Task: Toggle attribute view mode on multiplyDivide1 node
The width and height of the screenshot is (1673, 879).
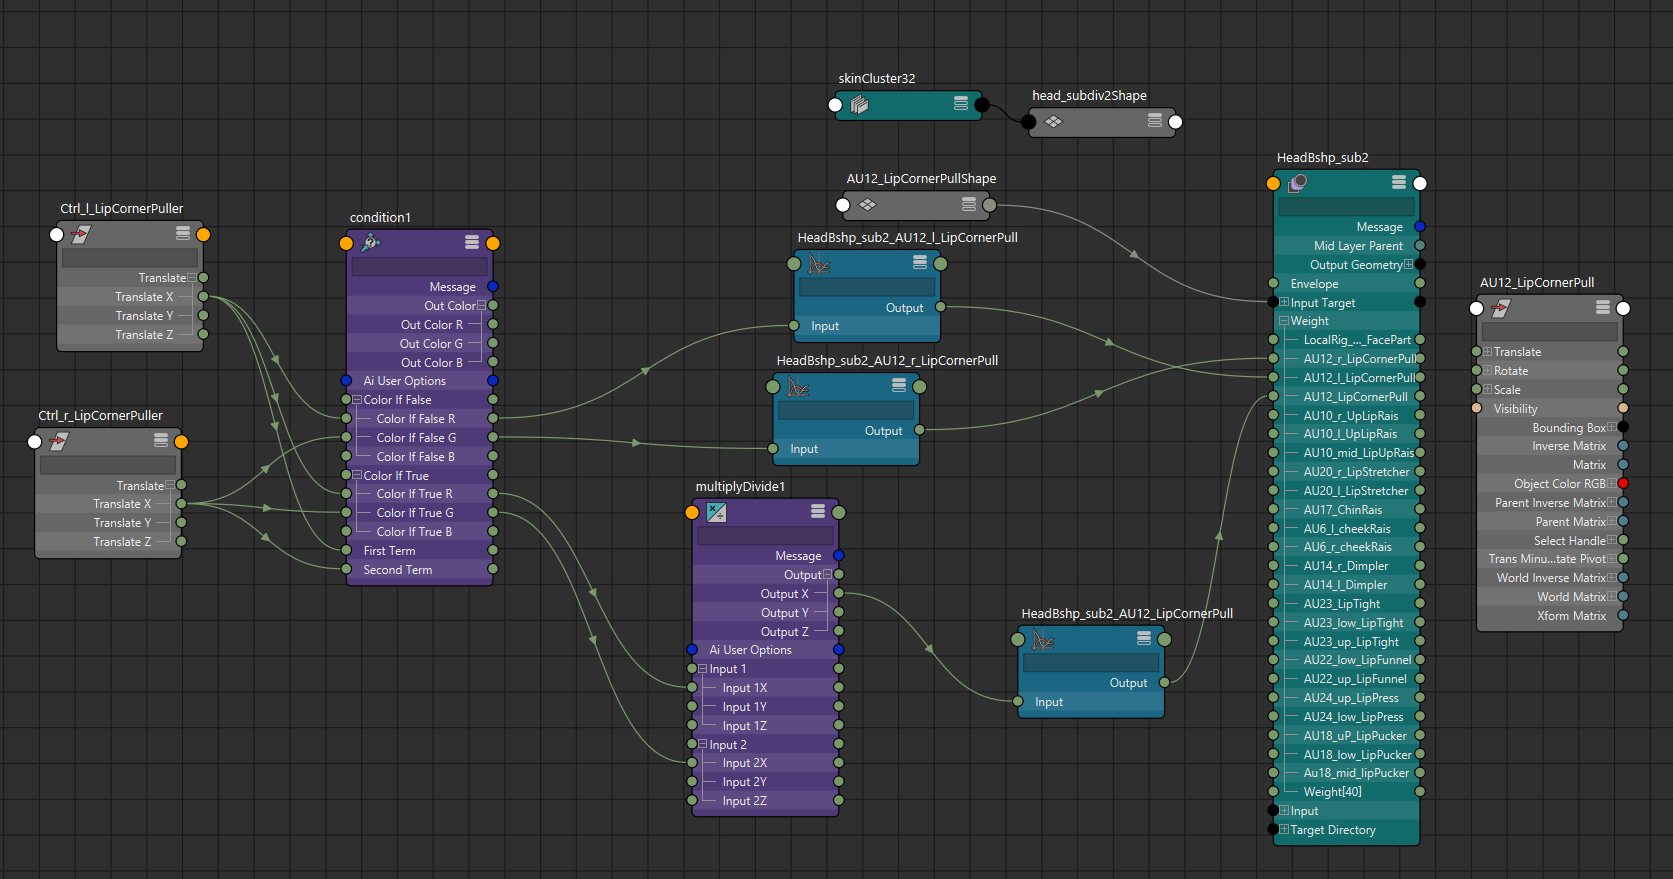Action: click(x=818, y=512)
